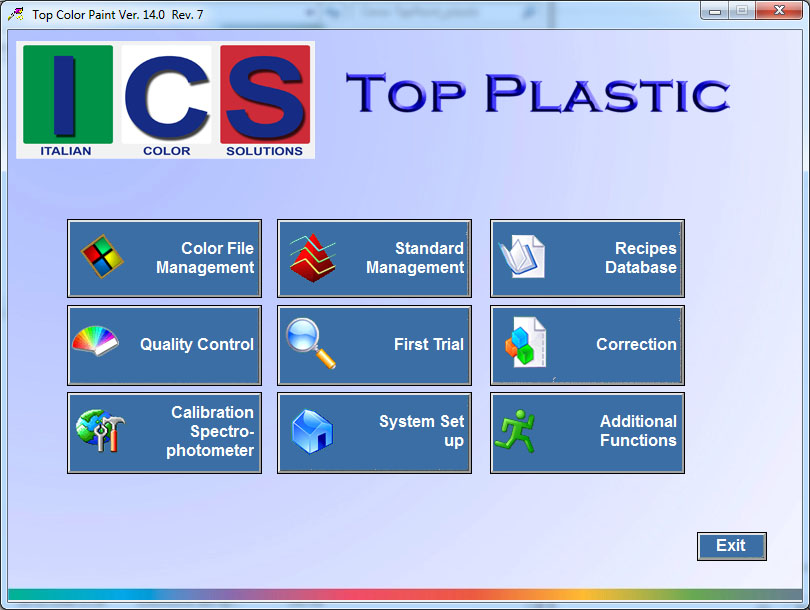Click the Top Color Paint title bar icon
Viewport: 810px width, 610px height.
(16, 14)
